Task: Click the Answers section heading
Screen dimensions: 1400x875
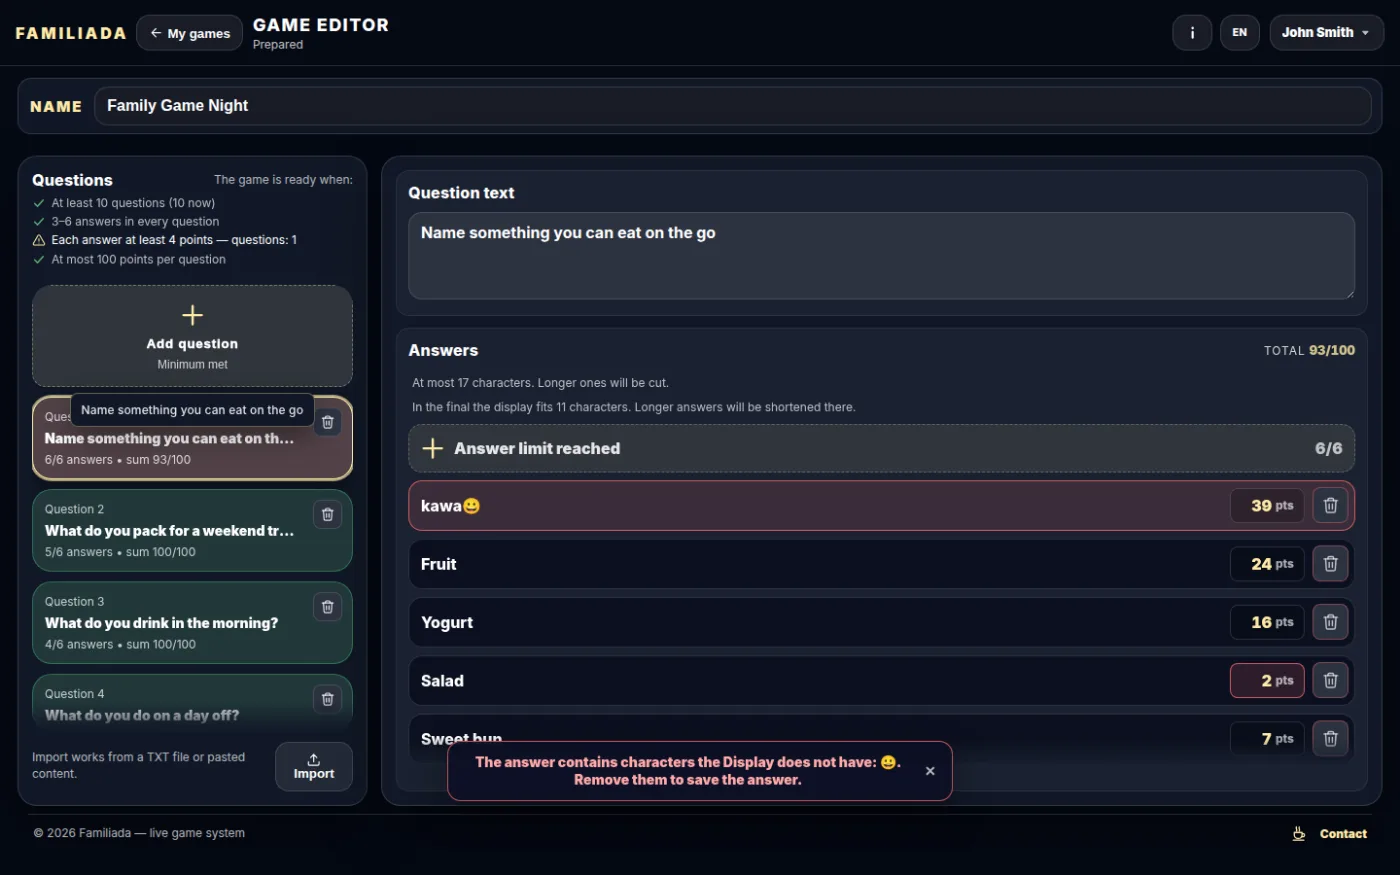Action: click(443, 350)
